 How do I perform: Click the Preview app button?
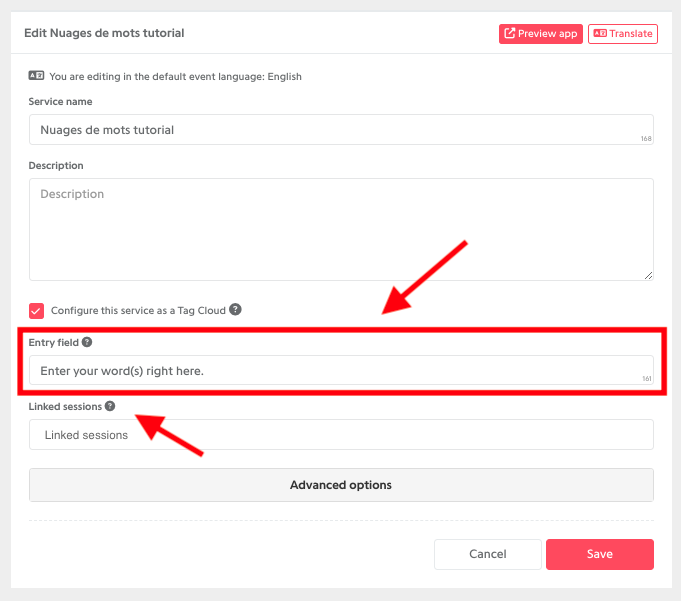[x=541, y=34]
